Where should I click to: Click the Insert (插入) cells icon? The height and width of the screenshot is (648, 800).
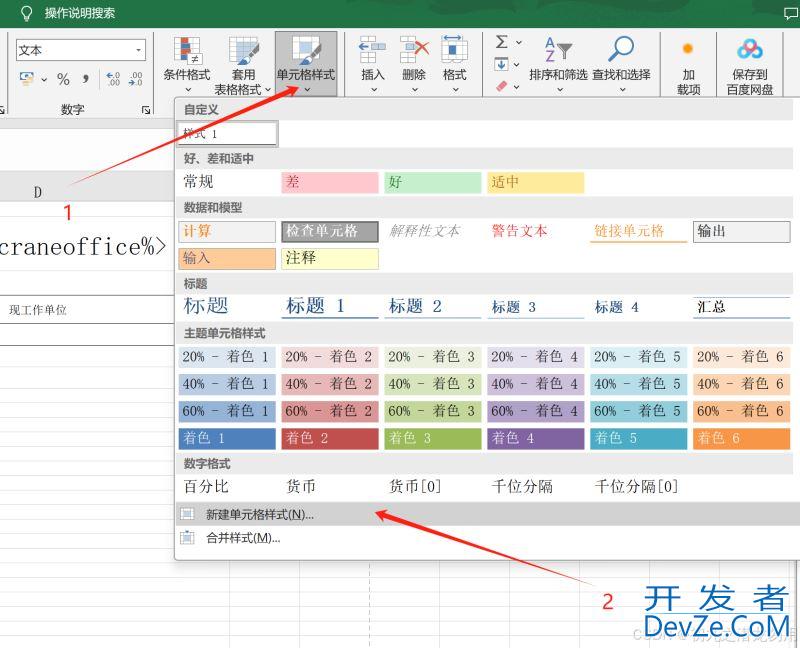pos(372,49)
